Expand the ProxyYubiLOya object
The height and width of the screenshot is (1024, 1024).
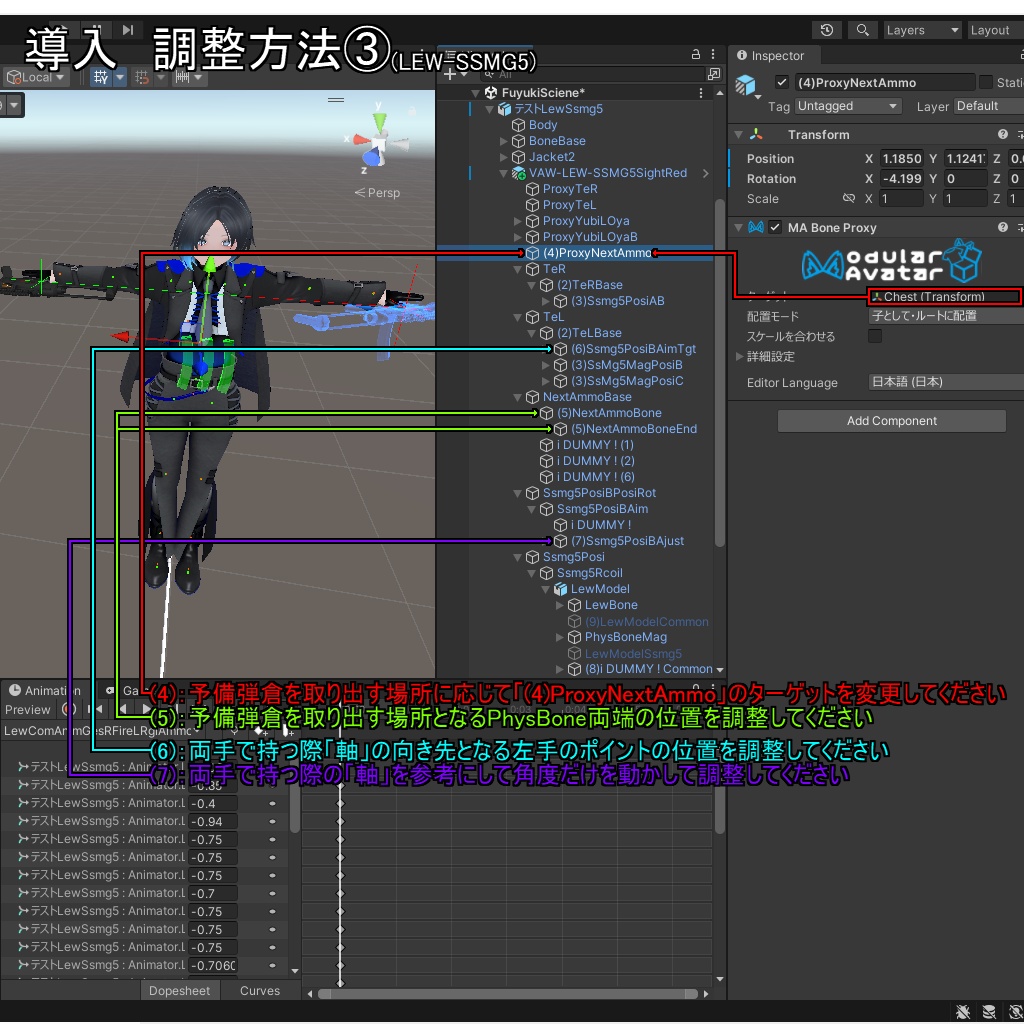(517, 221)
